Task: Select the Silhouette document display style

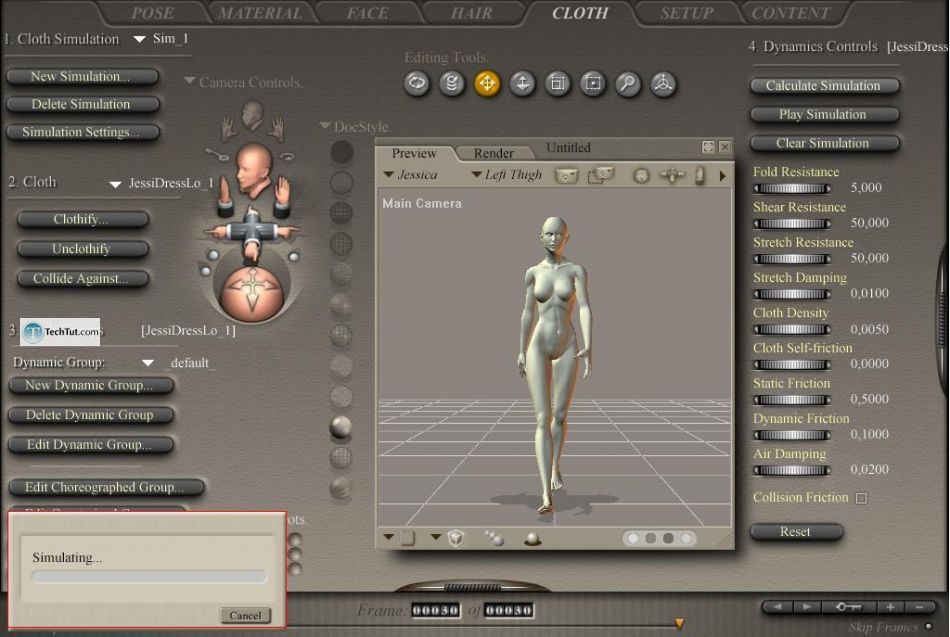Action: [x=342, y=152]
